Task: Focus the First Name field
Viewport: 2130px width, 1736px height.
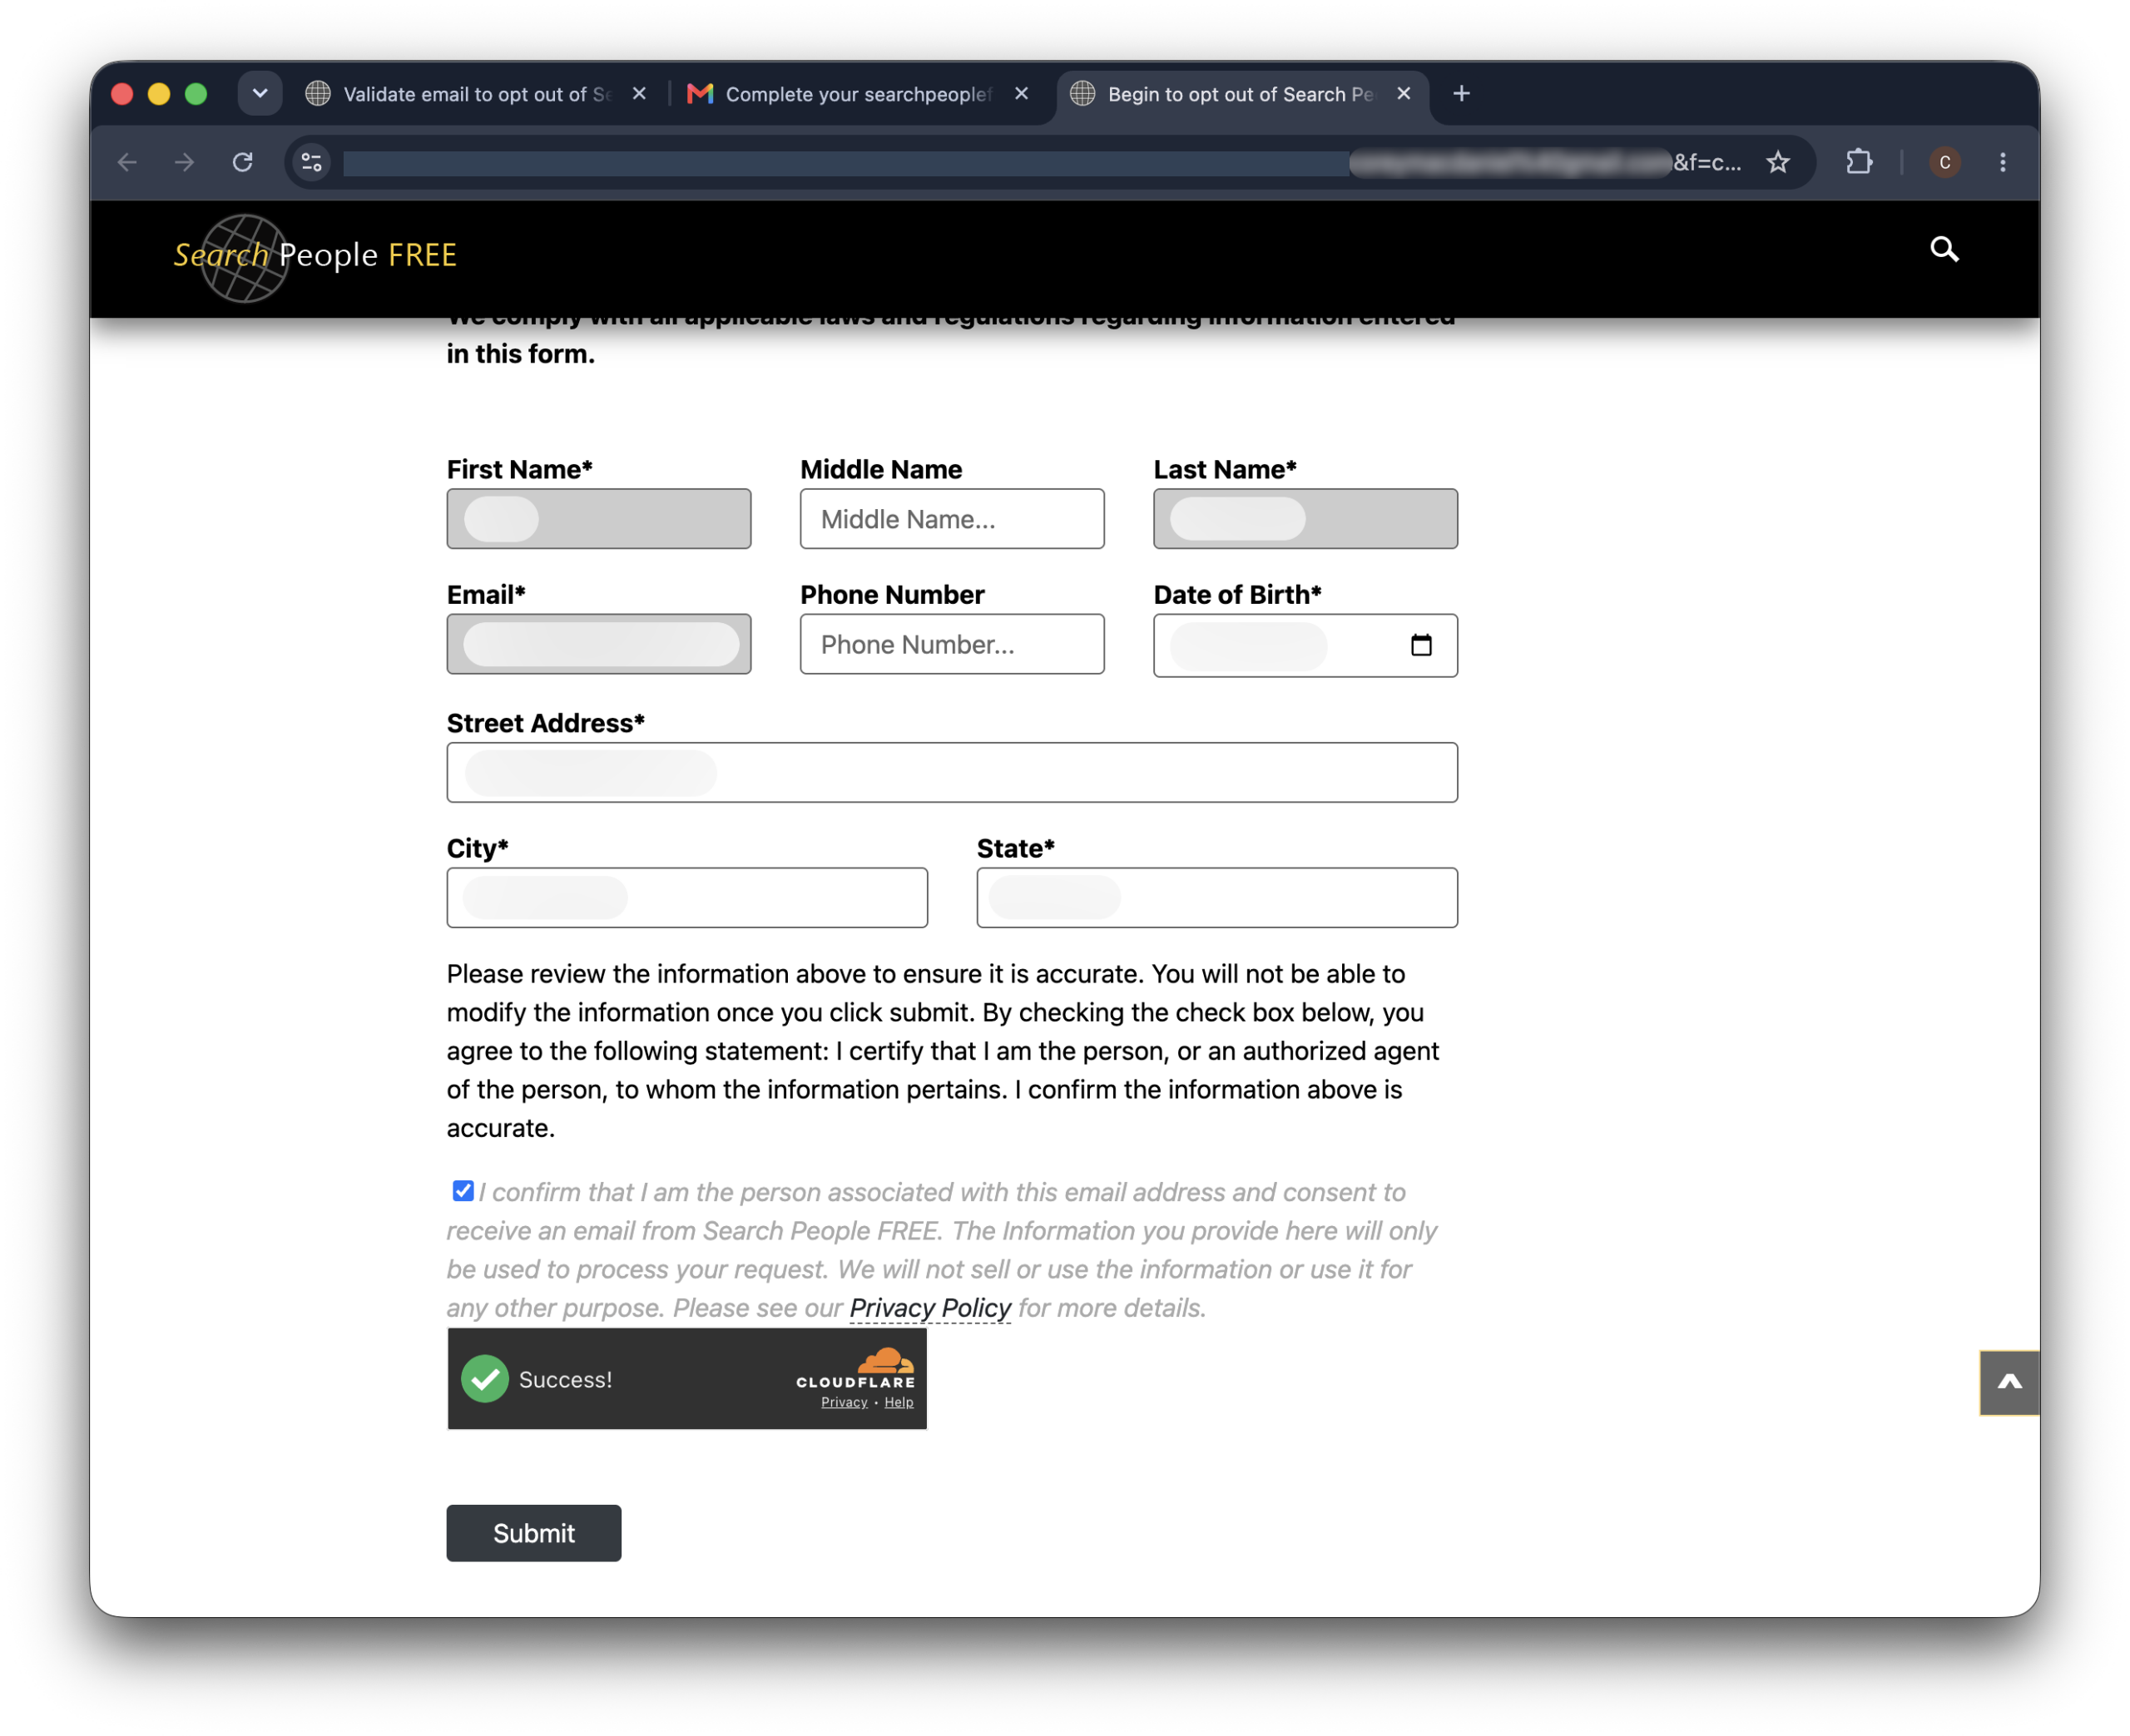Action: tap(598, 519)
